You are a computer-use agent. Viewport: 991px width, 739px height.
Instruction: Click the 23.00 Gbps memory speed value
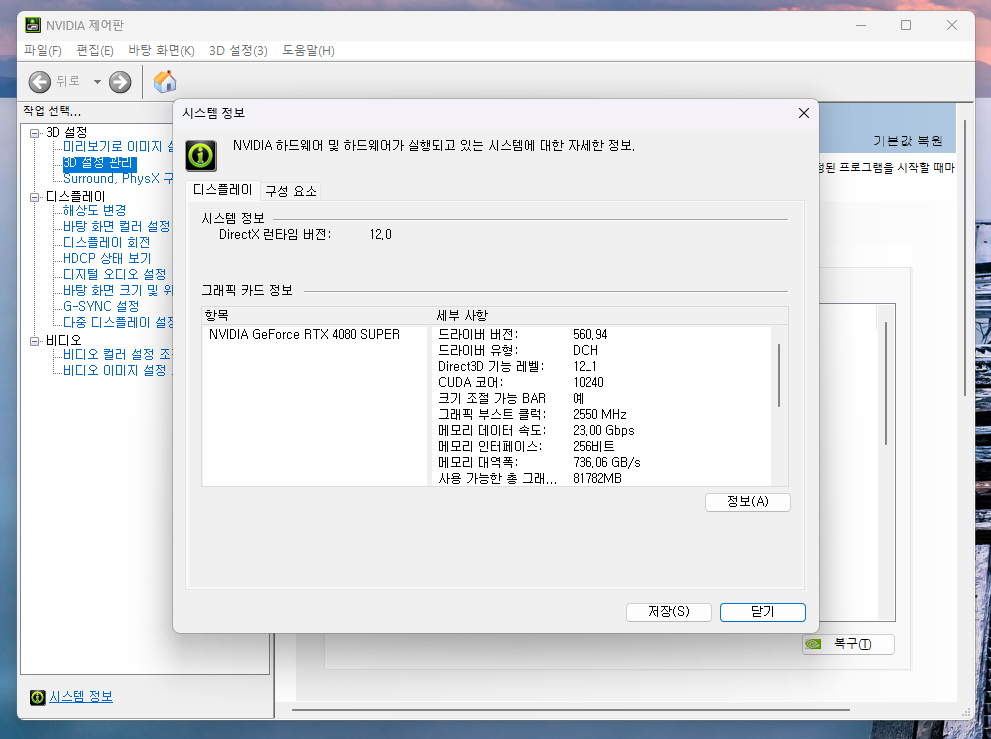point(604,431)
